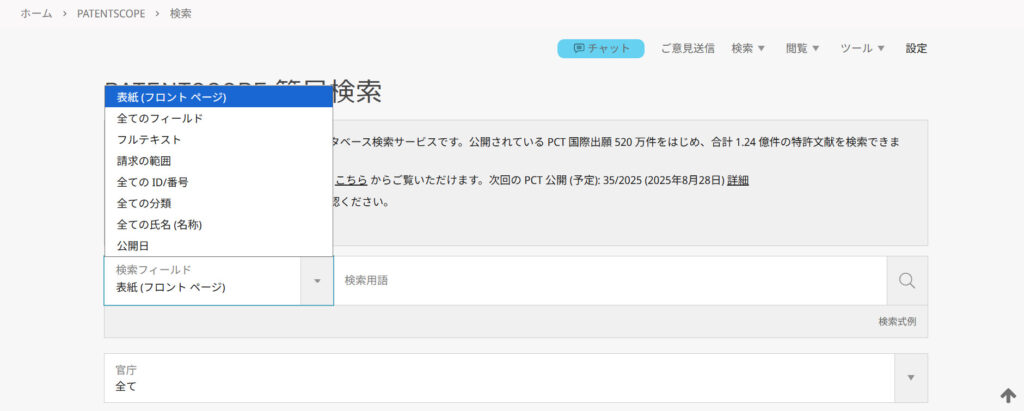This screenshot has height=411, width=1024.
Task: Expand the ツール menu
Action: (862, 48)
